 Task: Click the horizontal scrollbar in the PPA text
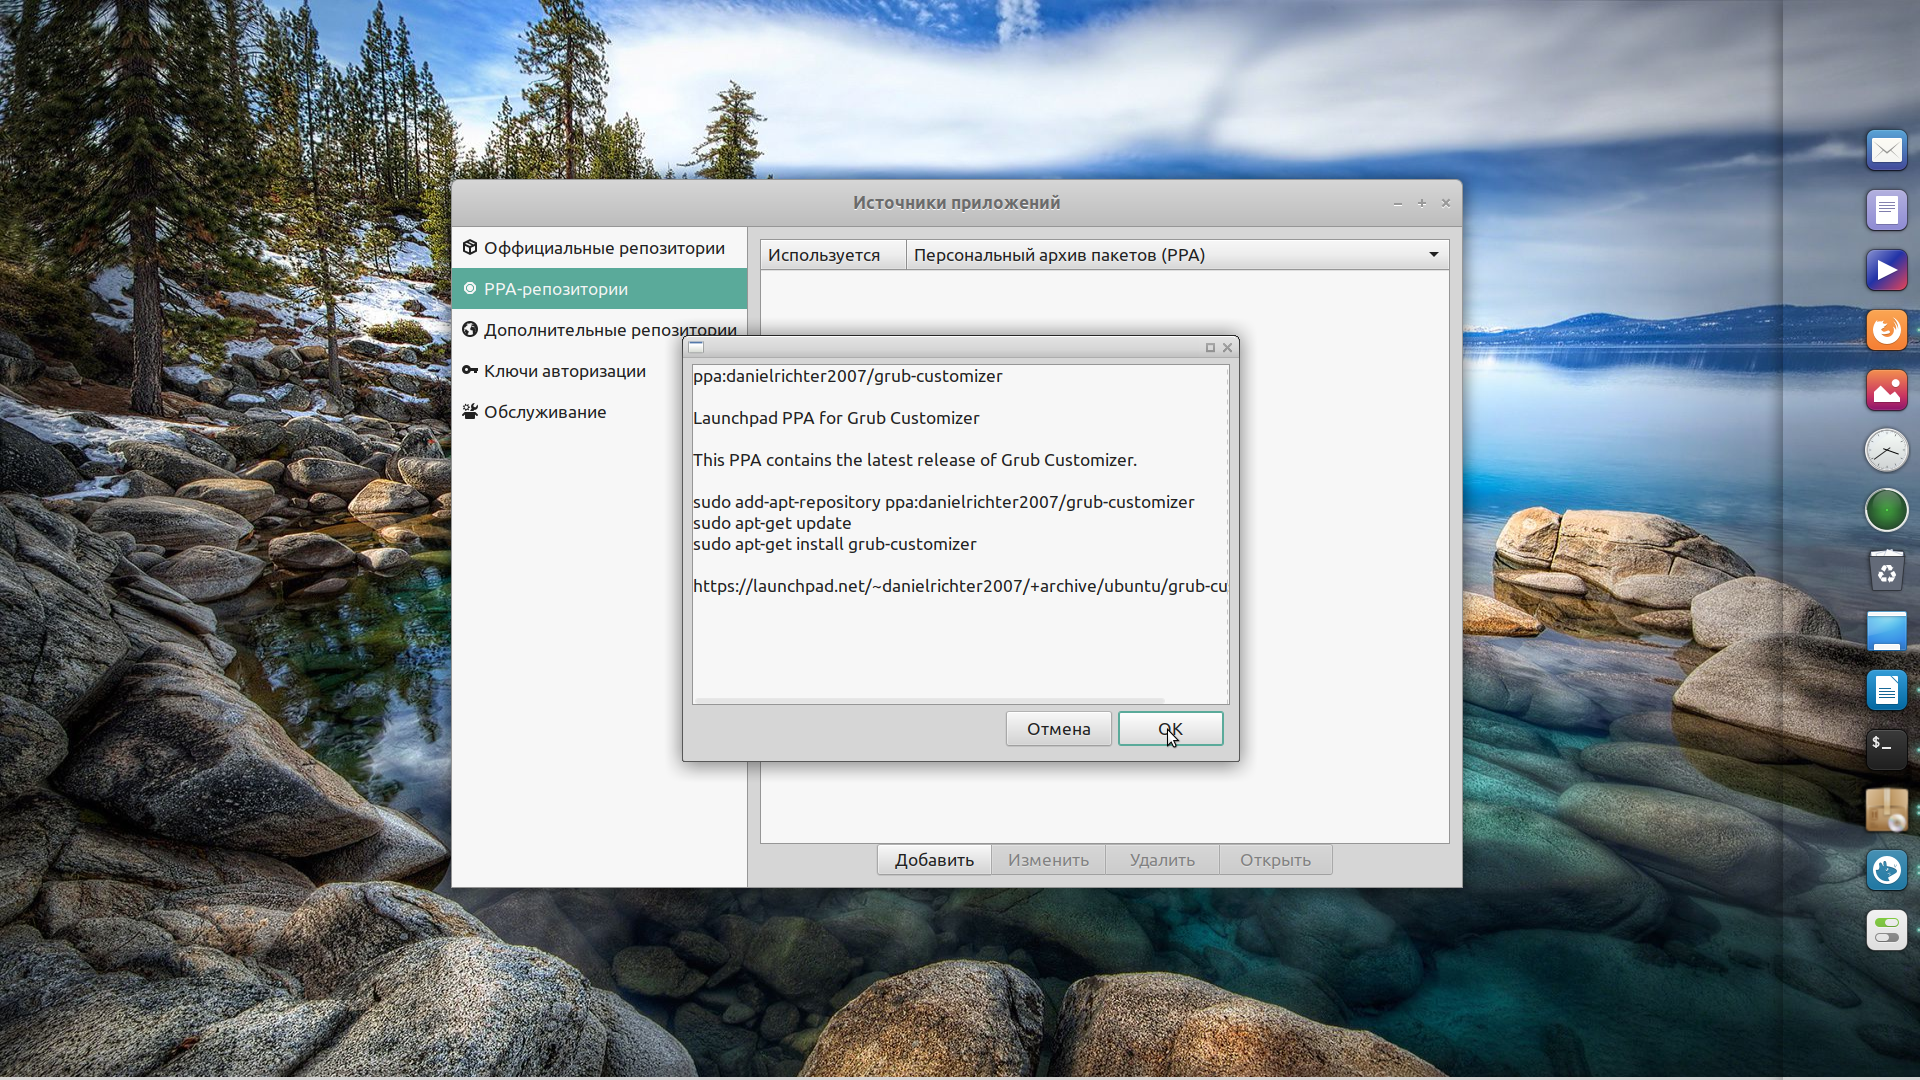tap(928, 701)
